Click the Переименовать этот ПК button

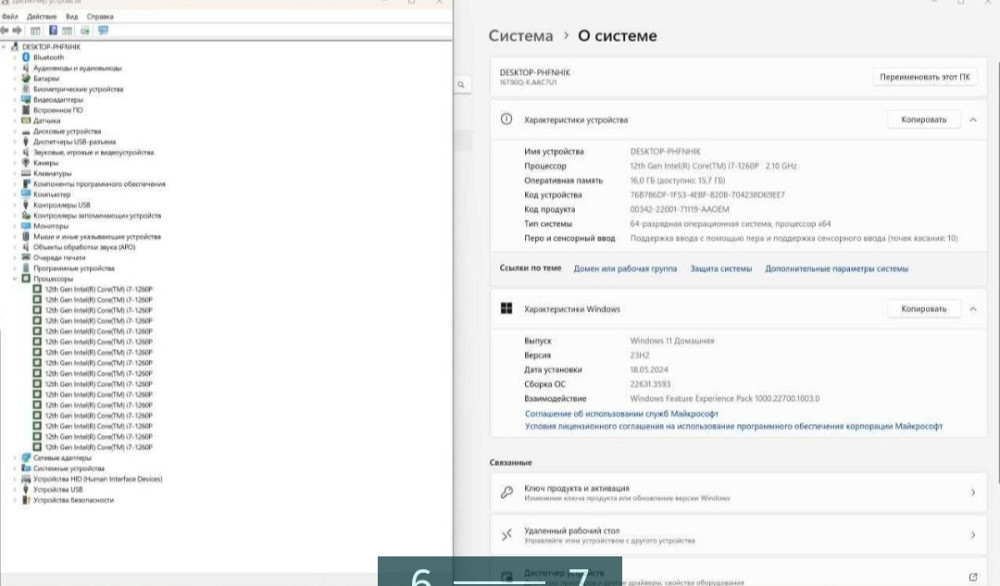923,77
